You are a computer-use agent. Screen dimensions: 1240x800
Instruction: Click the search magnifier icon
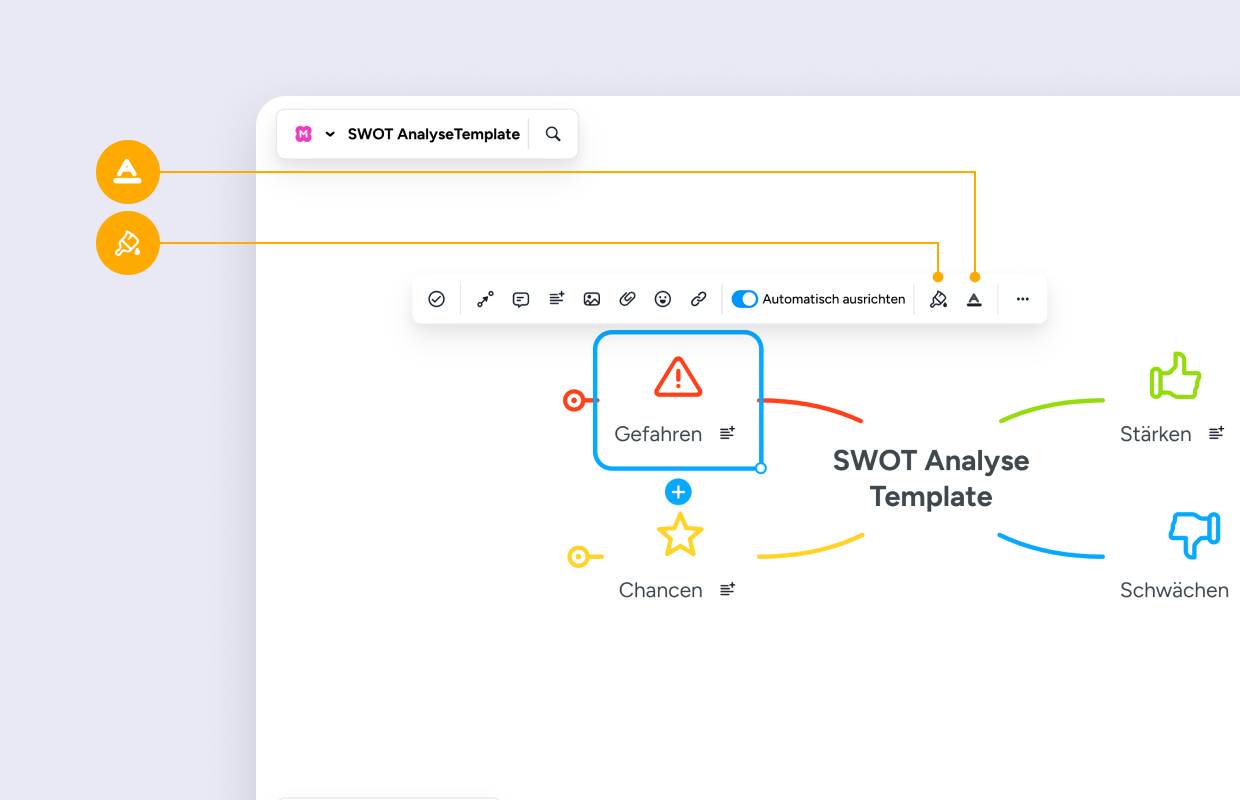553,134
